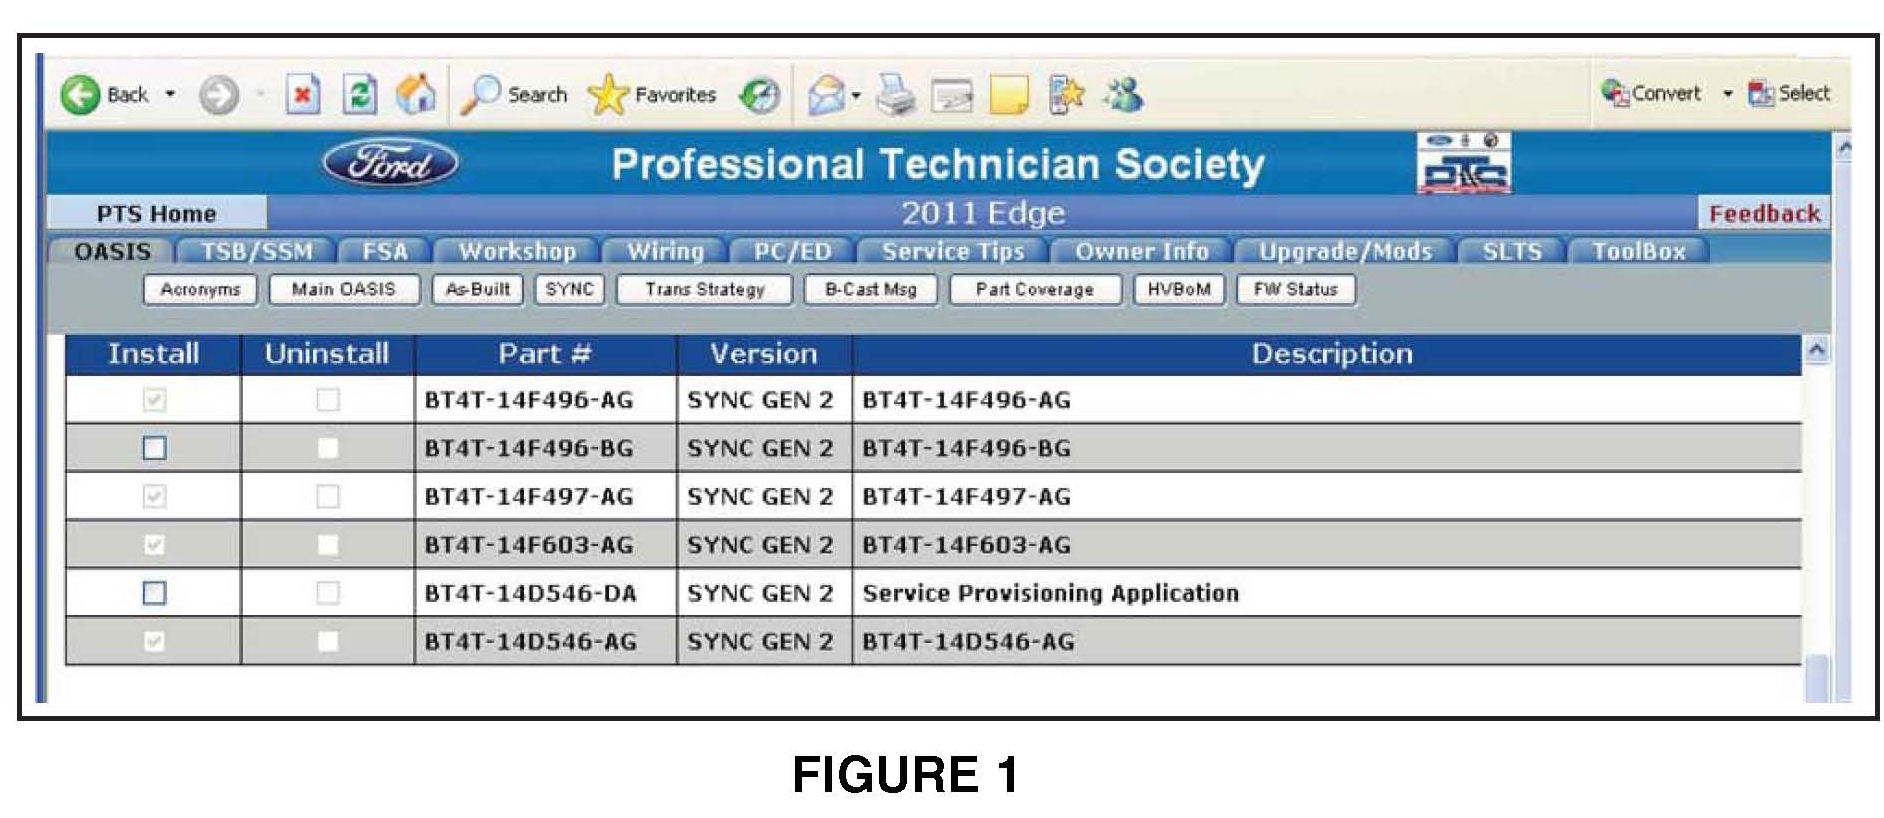Screen dimensions: 1884x818
Task: Click the browser Stop icon
Action: click(302, 95)
